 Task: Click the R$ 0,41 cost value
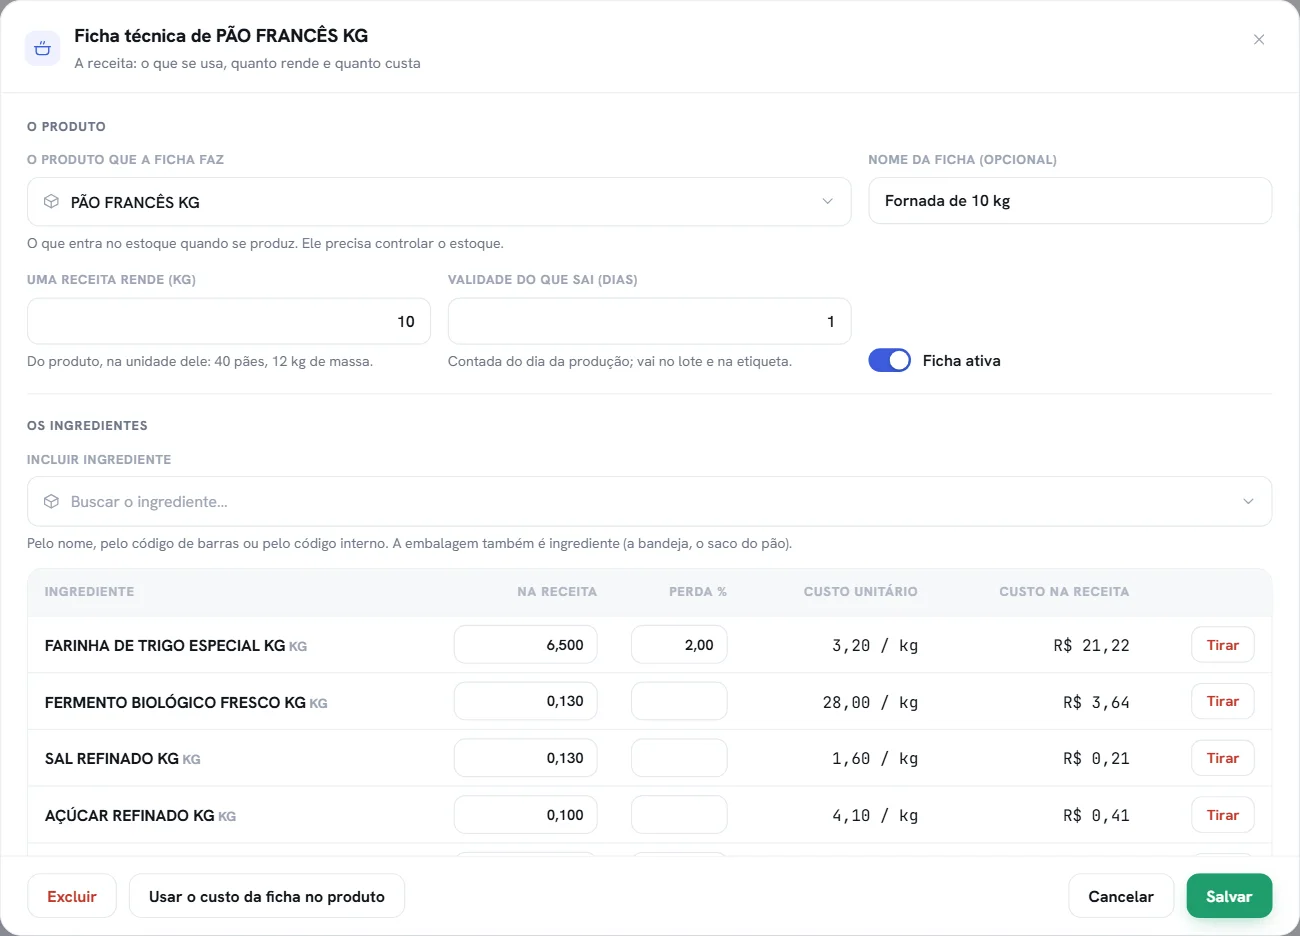[1096, 816]
